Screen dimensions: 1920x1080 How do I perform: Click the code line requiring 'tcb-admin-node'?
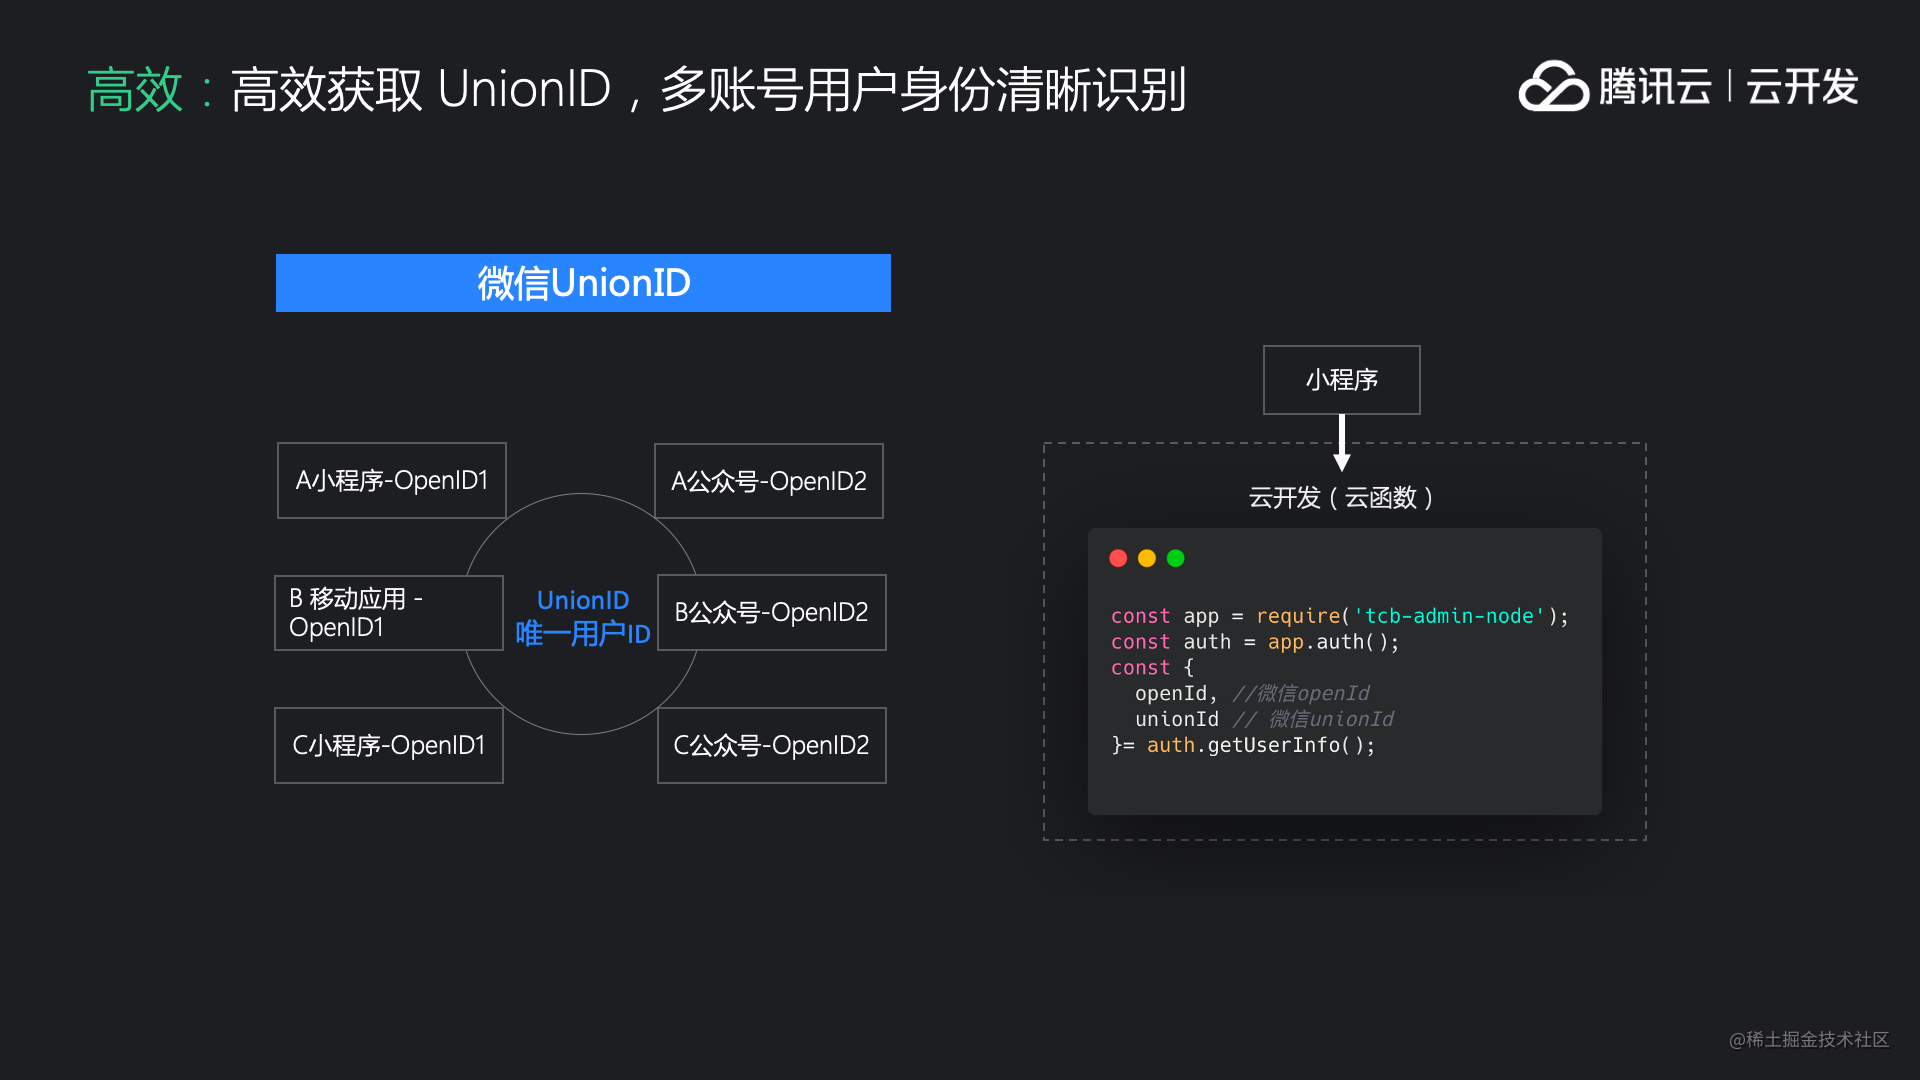click(1340, 616)
